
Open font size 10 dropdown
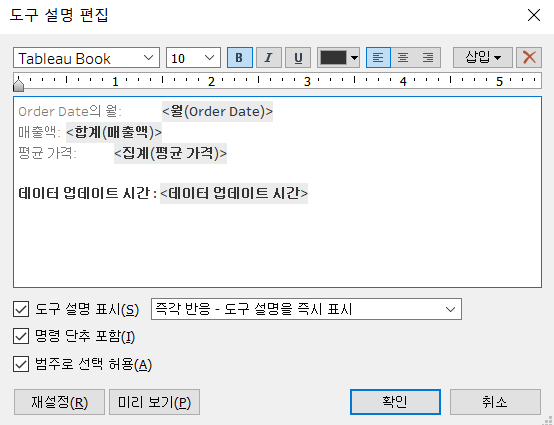(x=193, y=58)
